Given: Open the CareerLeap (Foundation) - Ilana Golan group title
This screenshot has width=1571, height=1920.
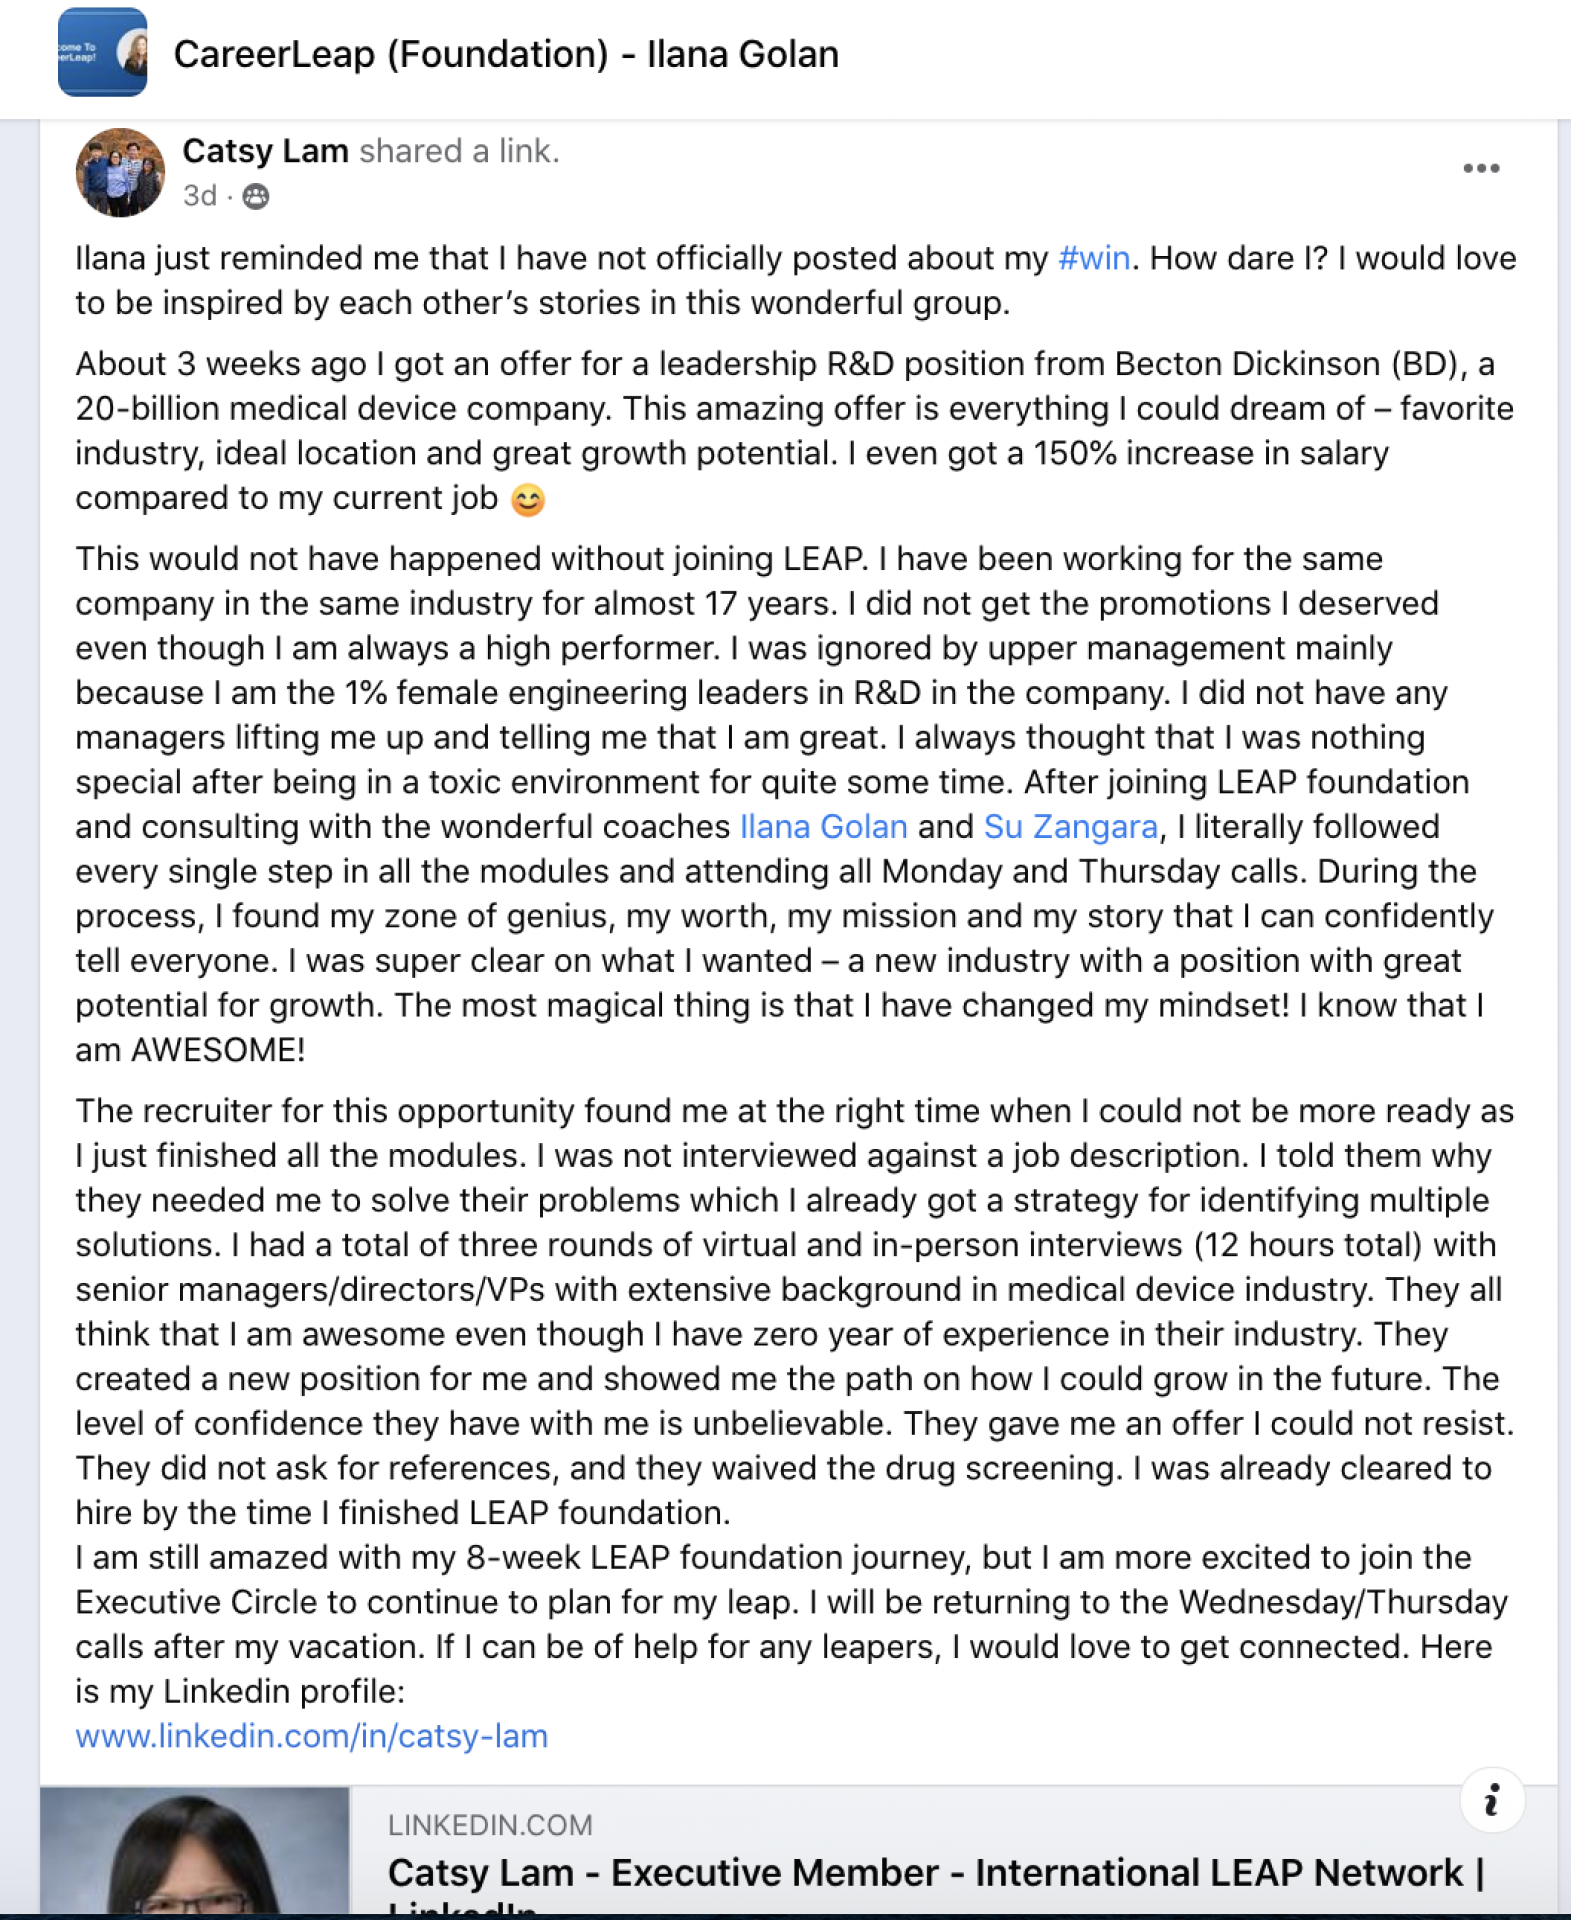Looking at the screenshot, I should click(x=506, y=54).
